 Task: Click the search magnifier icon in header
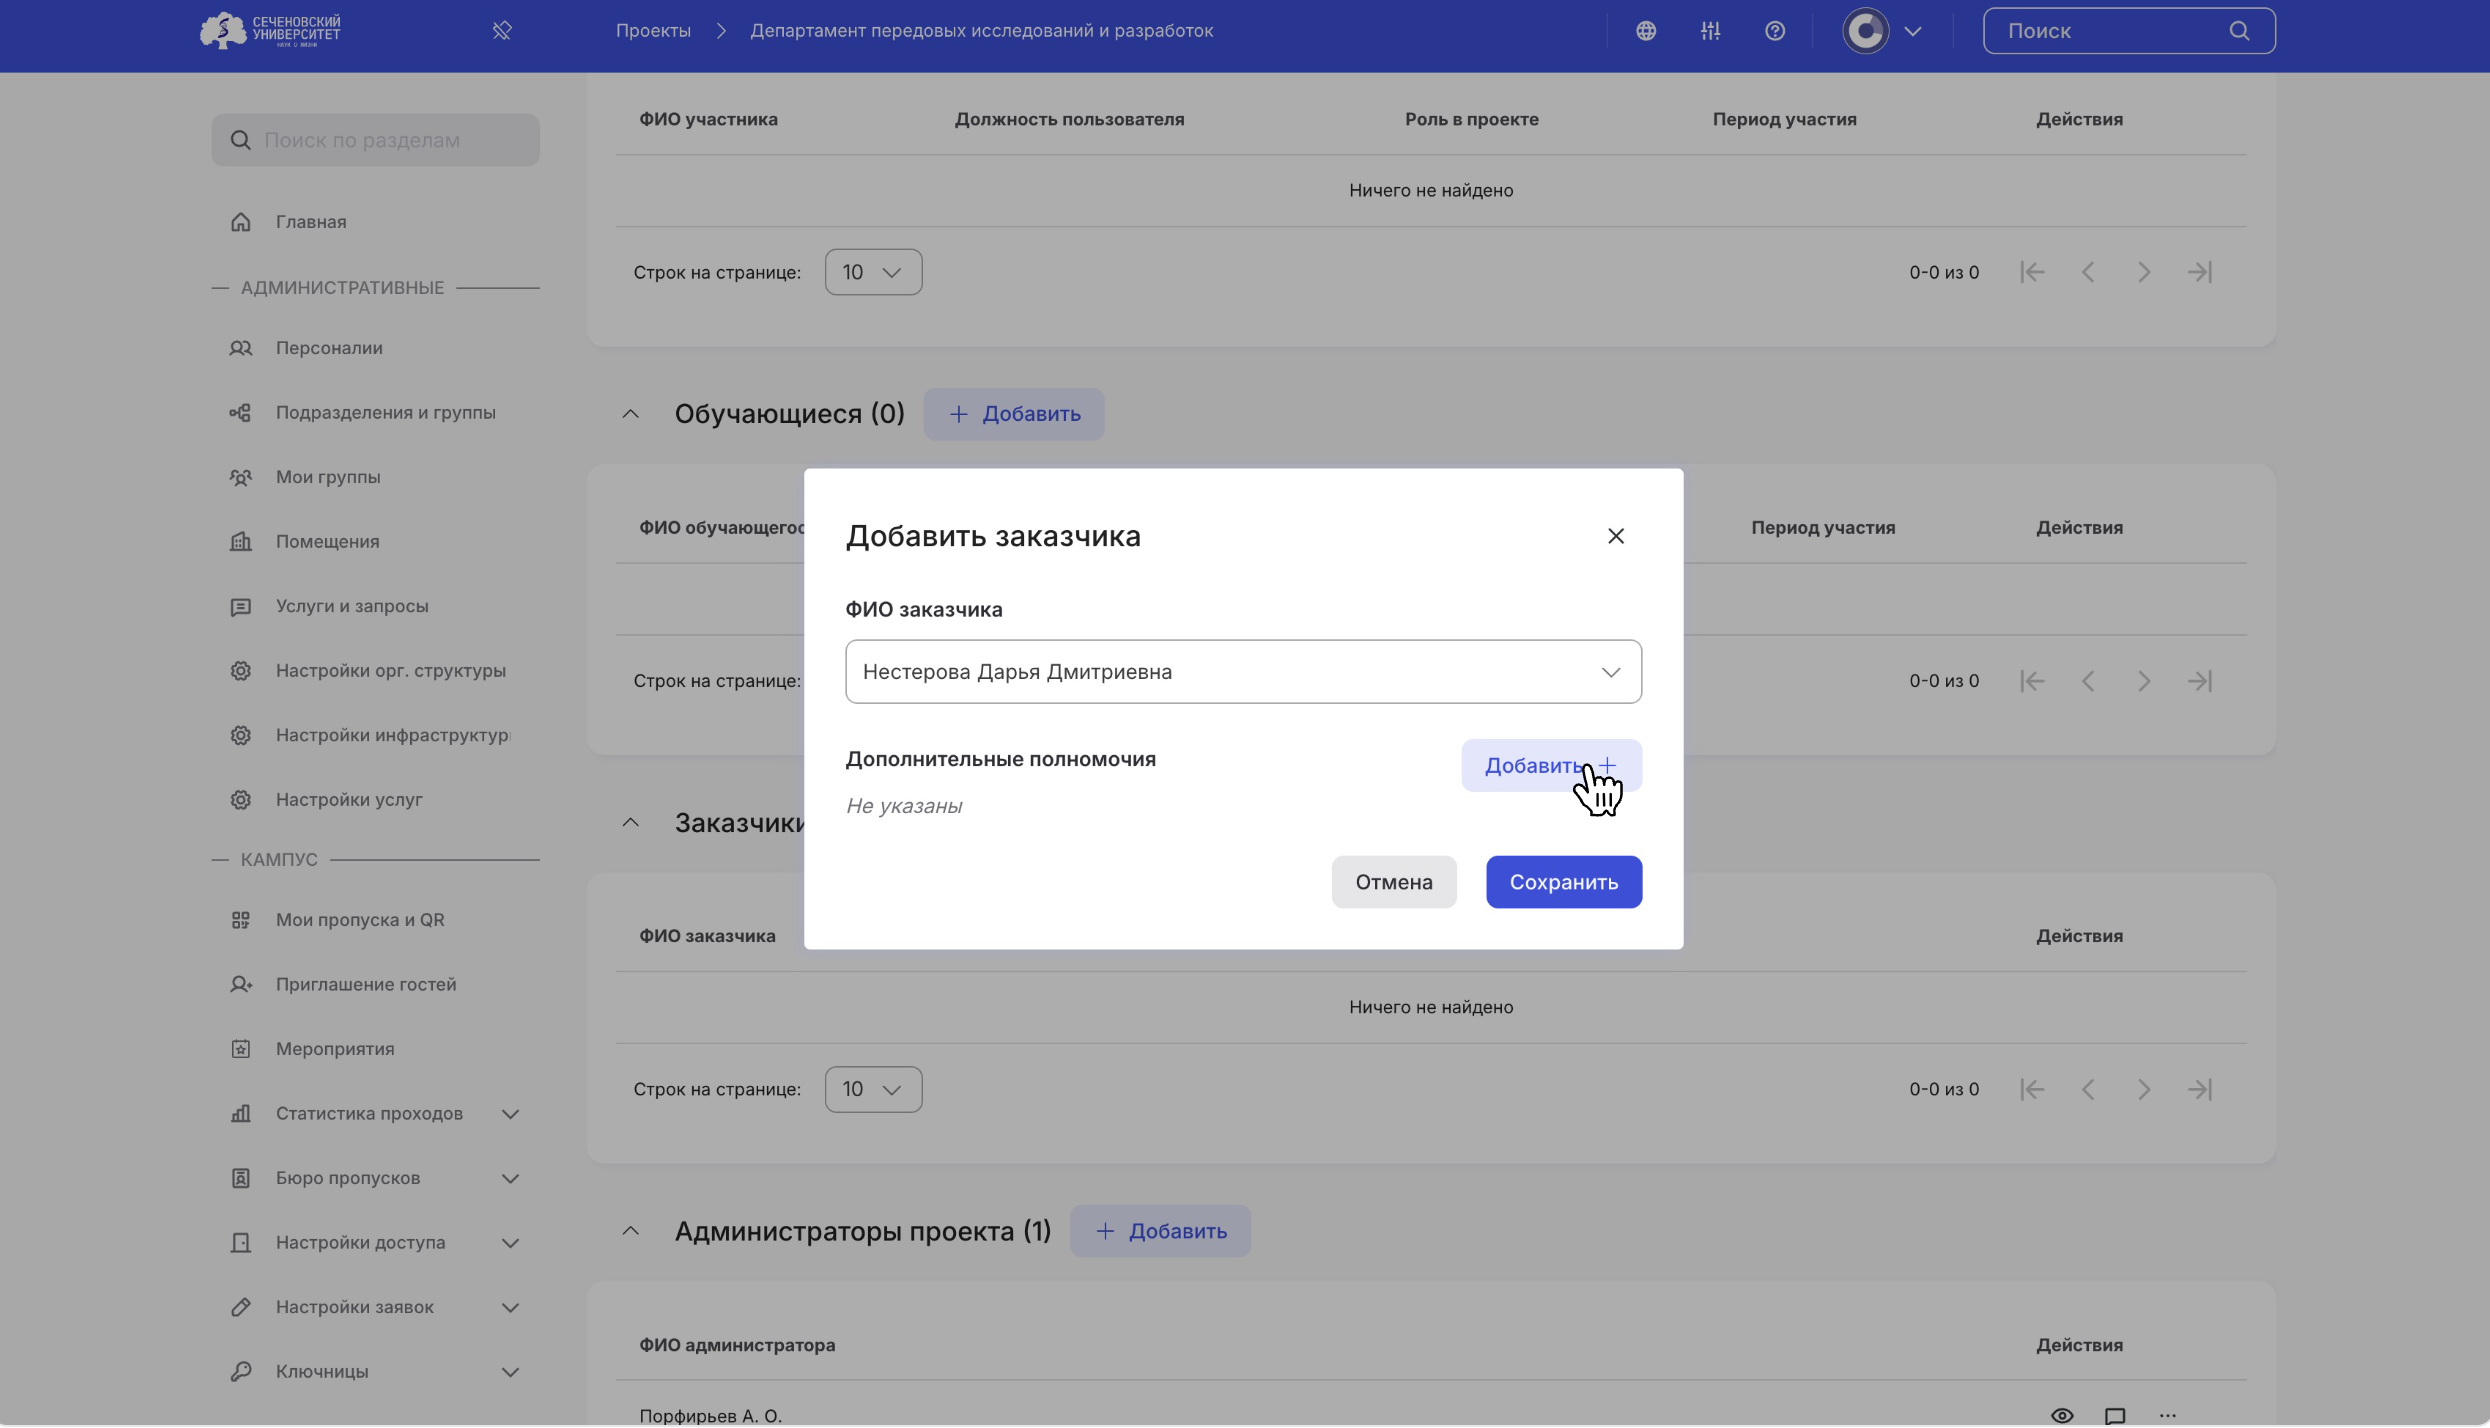(2239, 31)
